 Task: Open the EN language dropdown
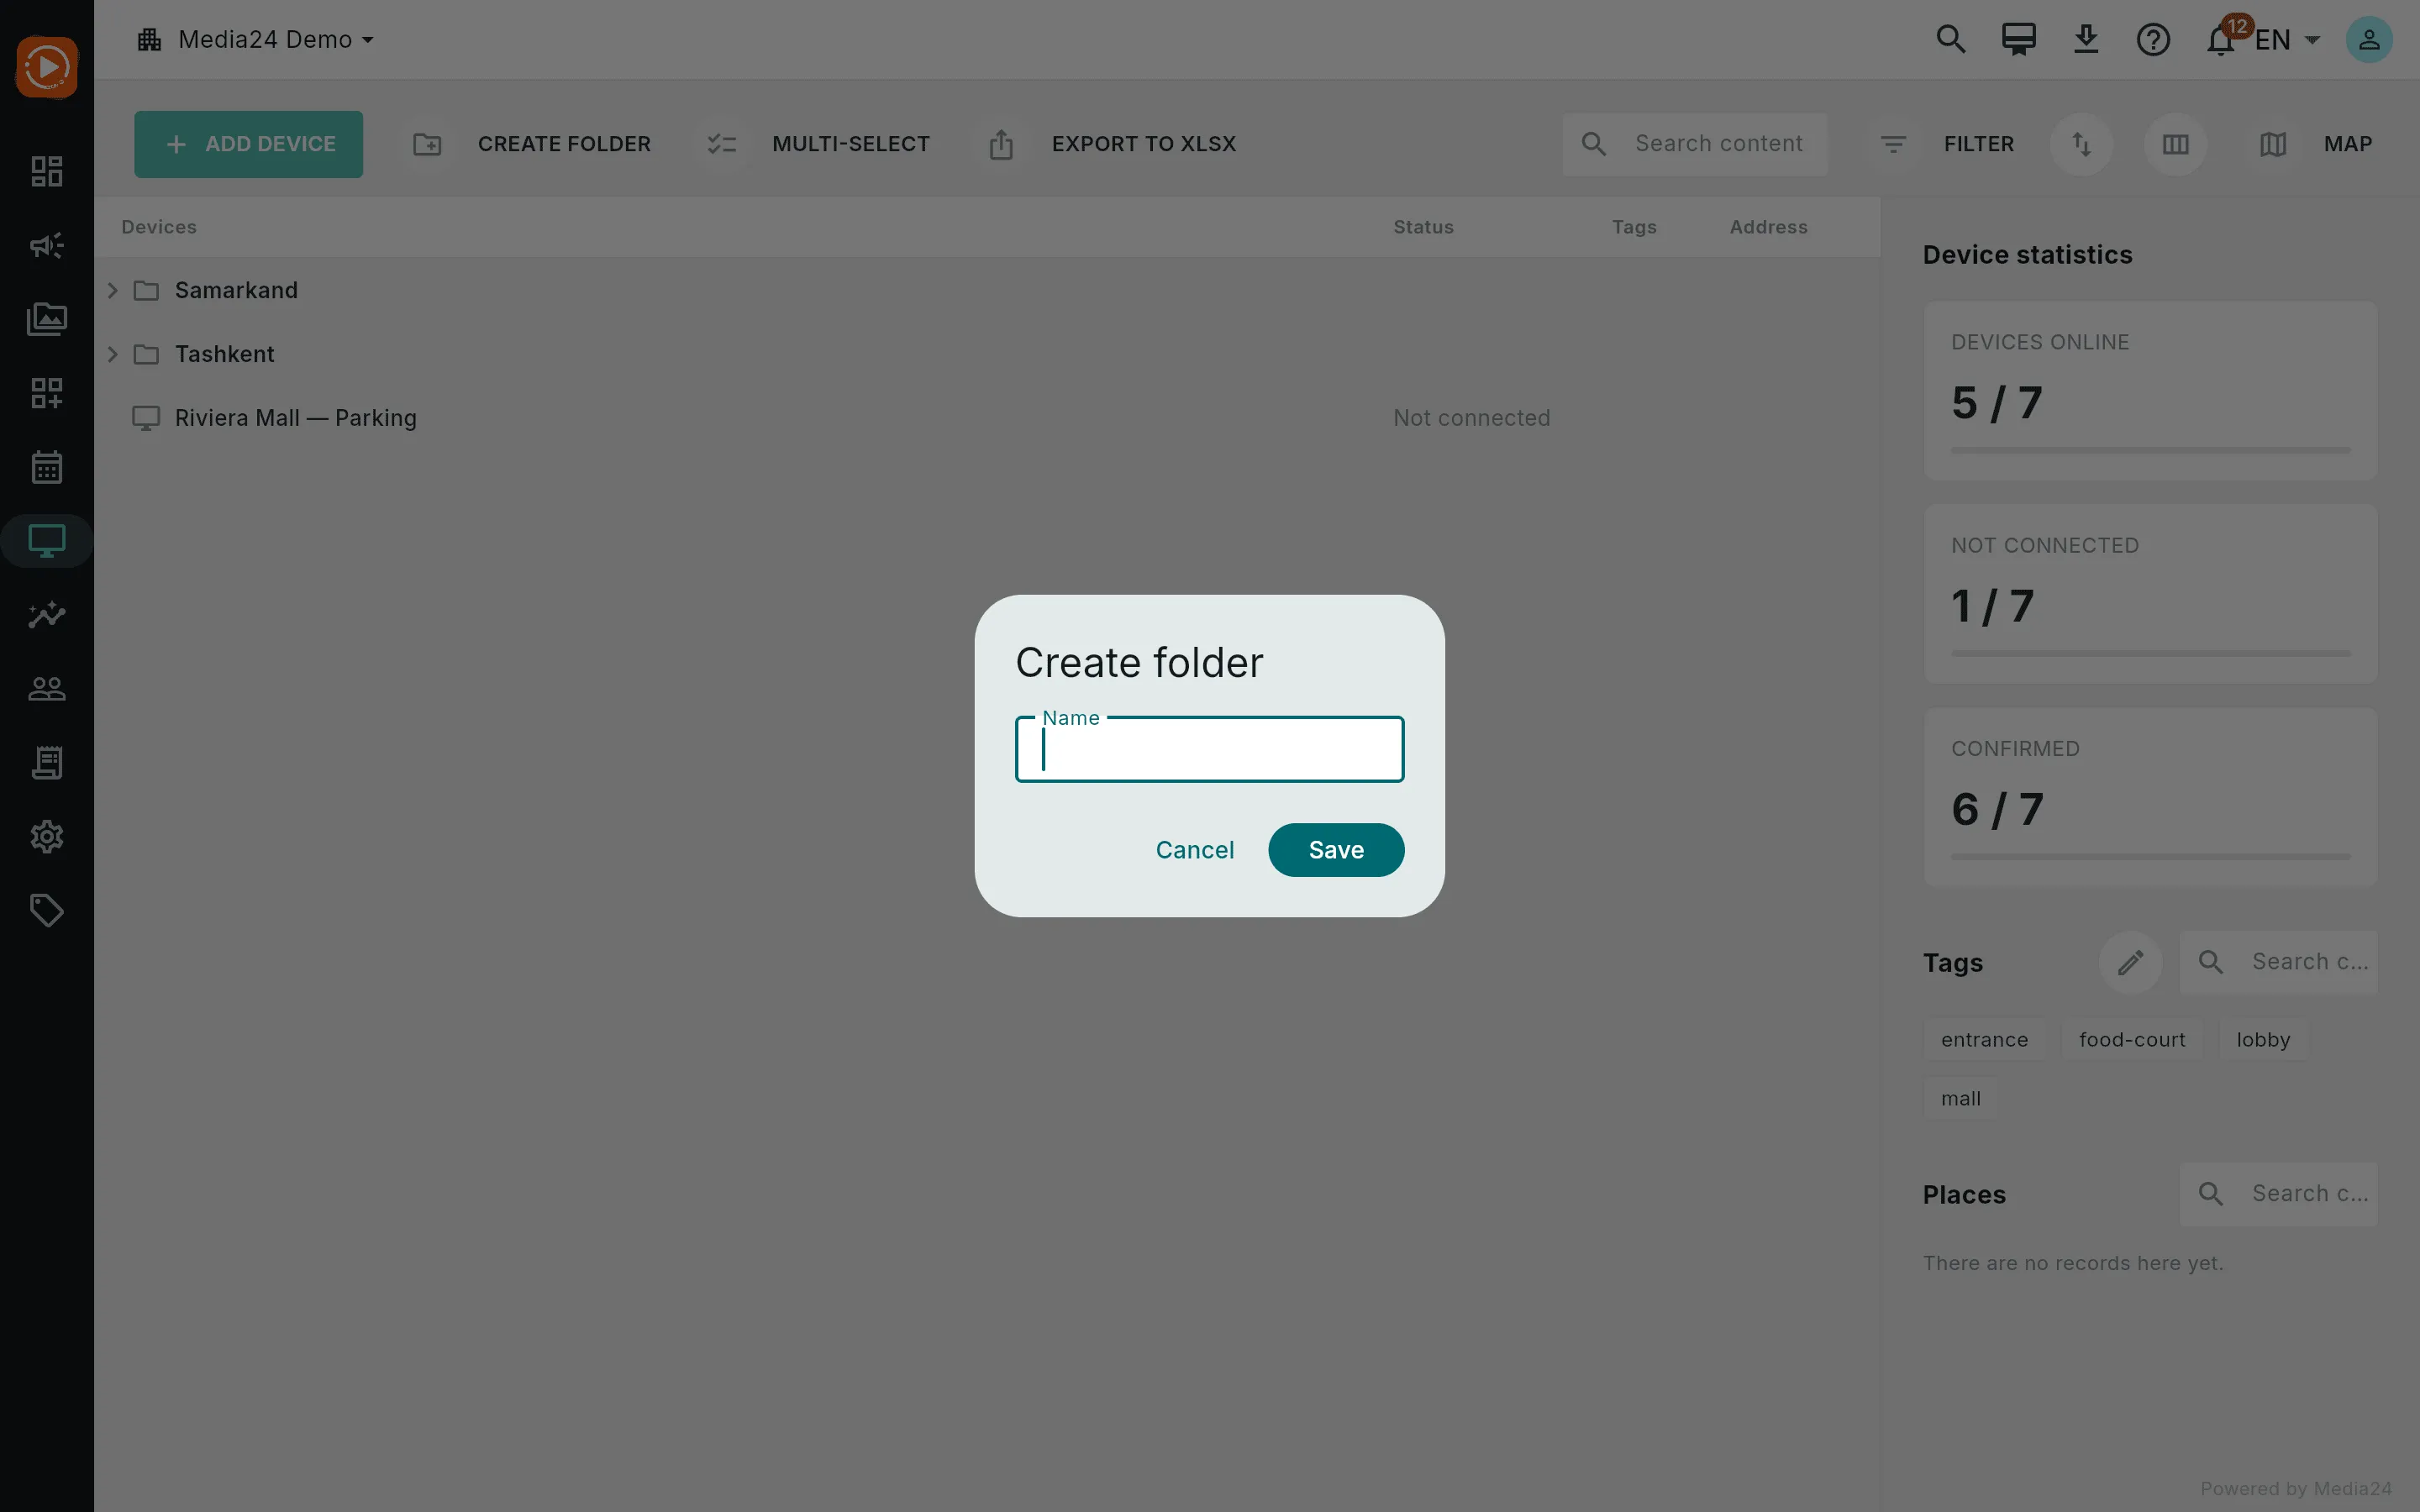[x=2288, y=40]
